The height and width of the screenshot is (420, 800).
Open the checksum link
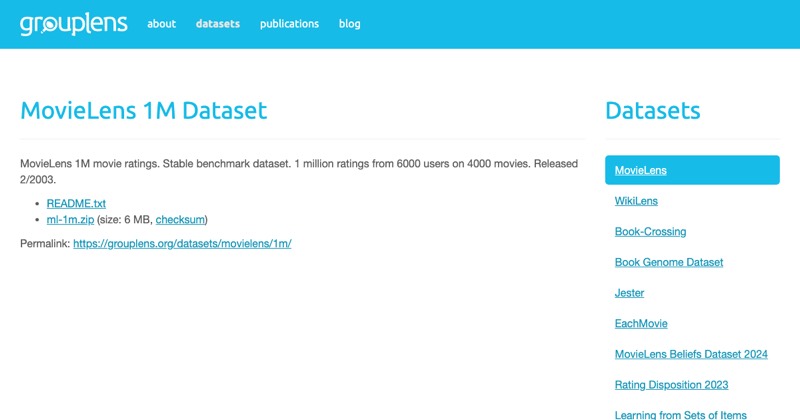[x=180, y=219]
